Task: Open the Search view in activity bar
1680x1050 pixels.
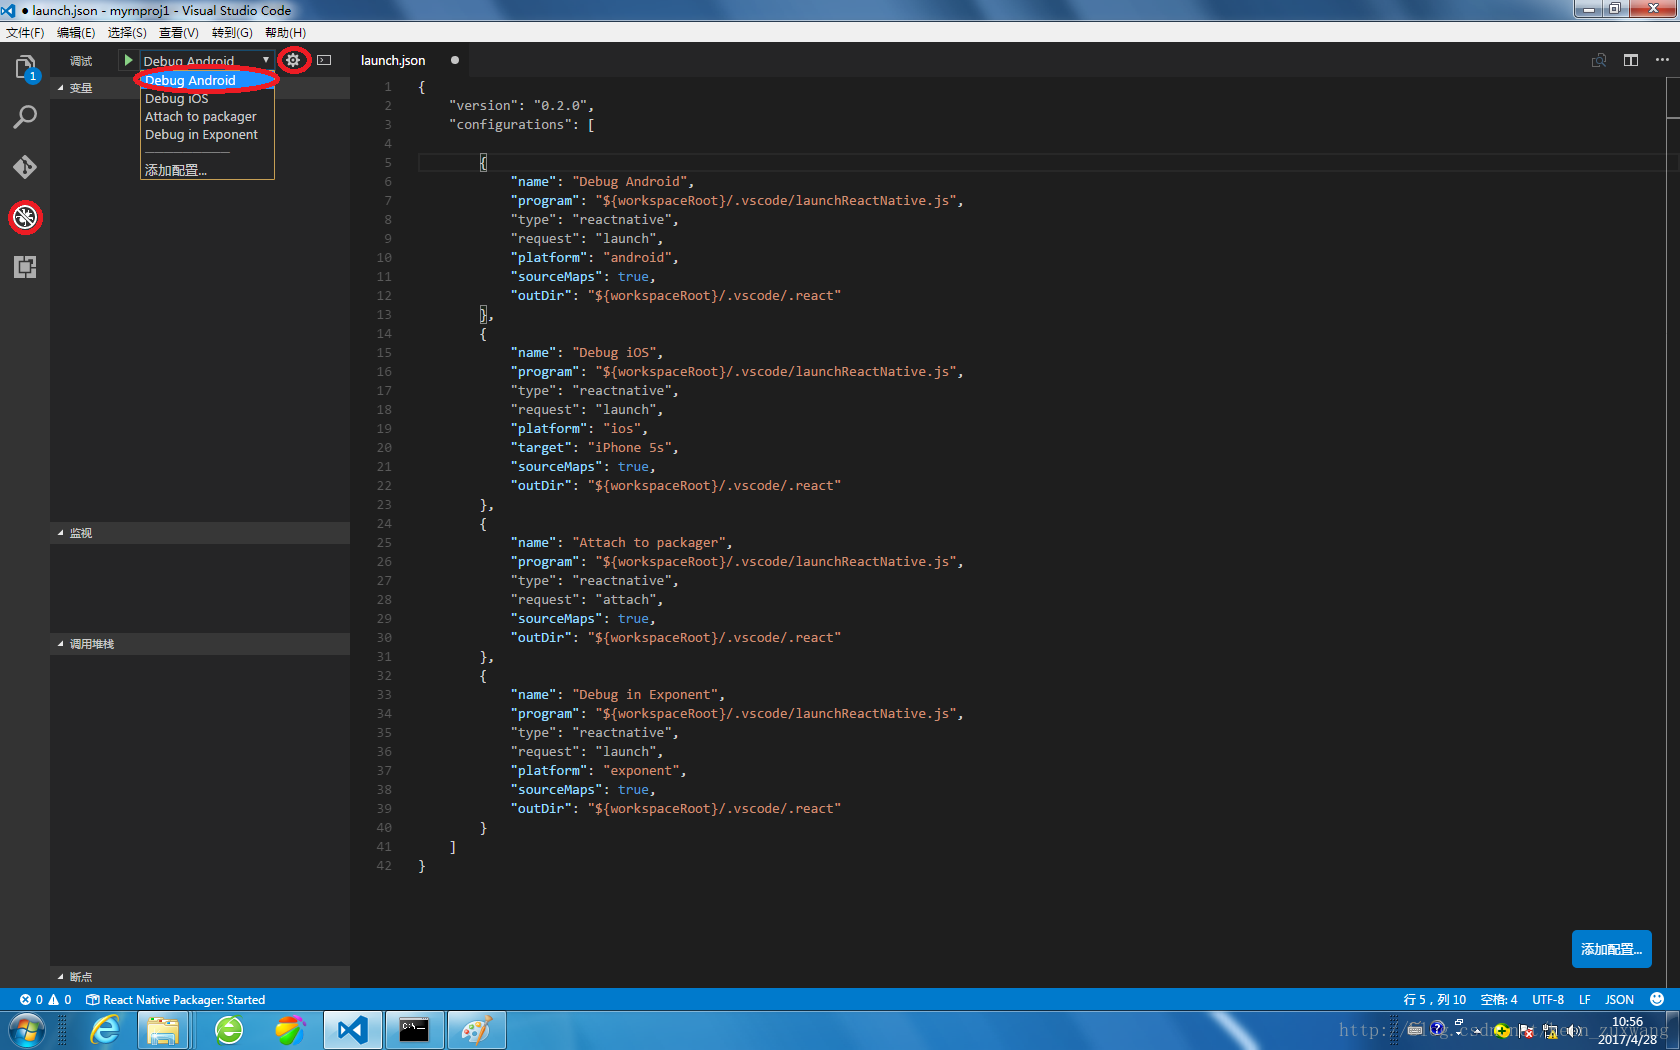Action: 25,117
